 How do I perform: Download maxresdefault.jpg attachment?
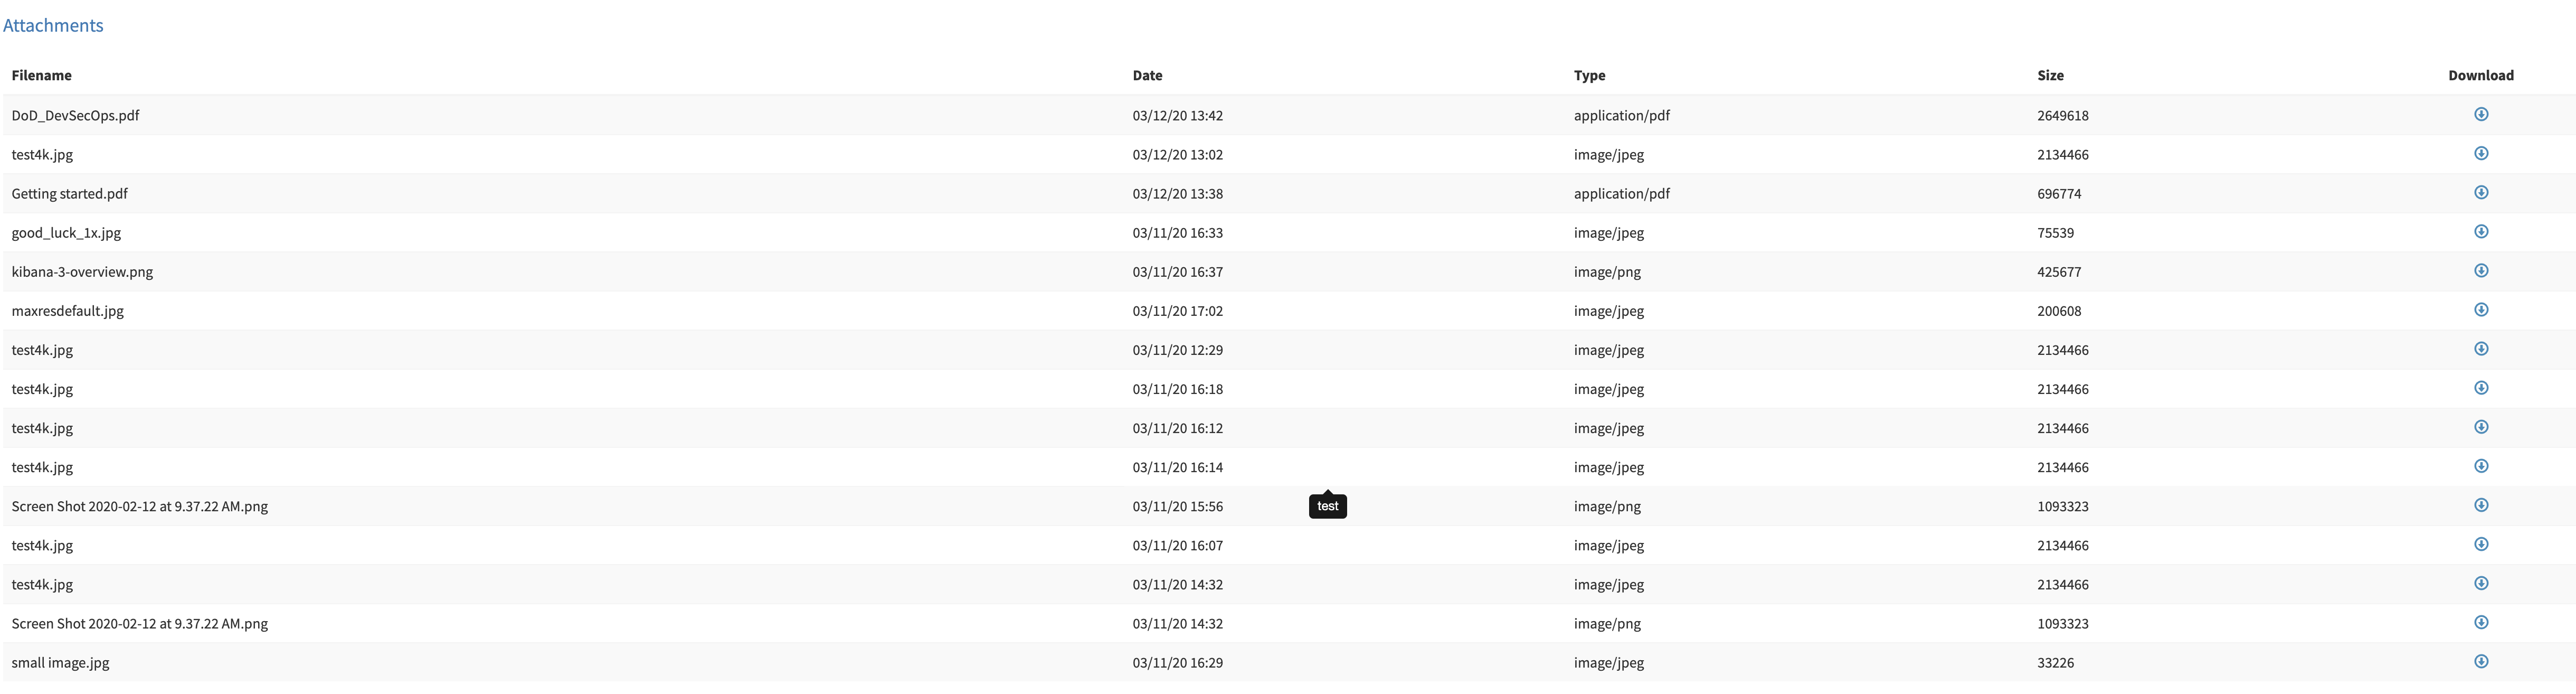(x=2481, y=309)
